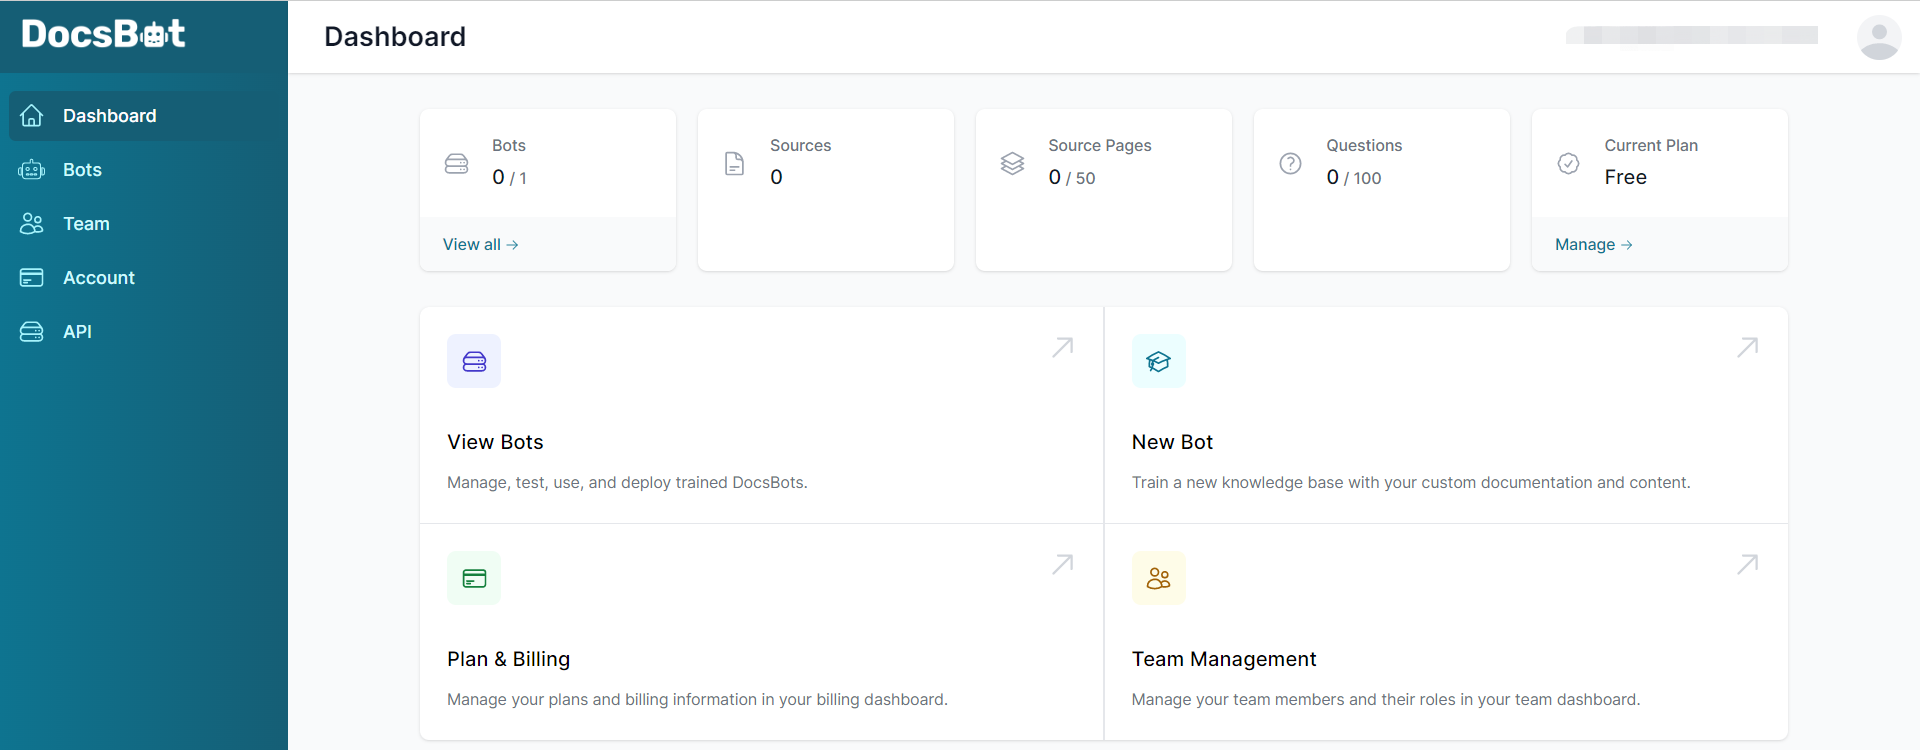
Task: Click the Bots robot icon in sidebar
Action: (32, 170)
